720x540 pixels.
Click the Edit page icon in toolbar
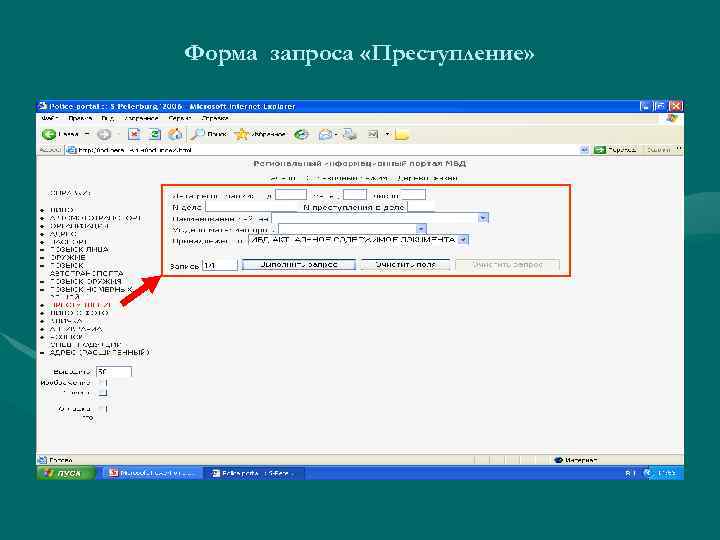point(373,134)
